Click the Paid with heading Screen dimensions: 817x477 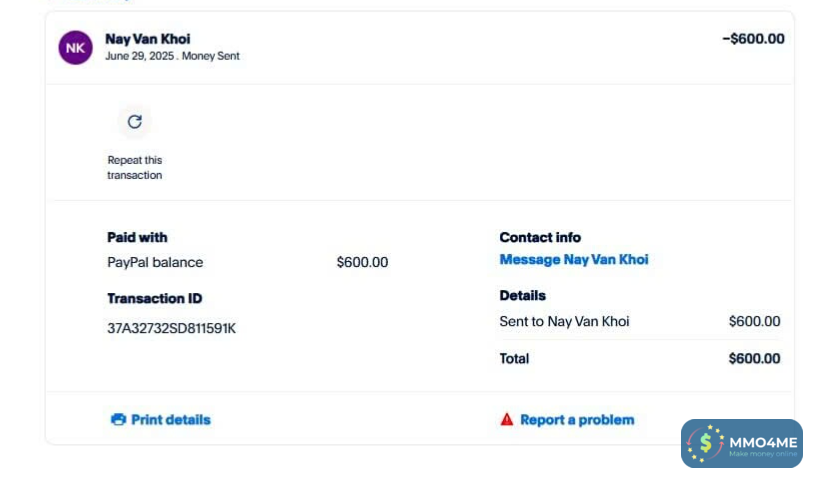(137, 238)
